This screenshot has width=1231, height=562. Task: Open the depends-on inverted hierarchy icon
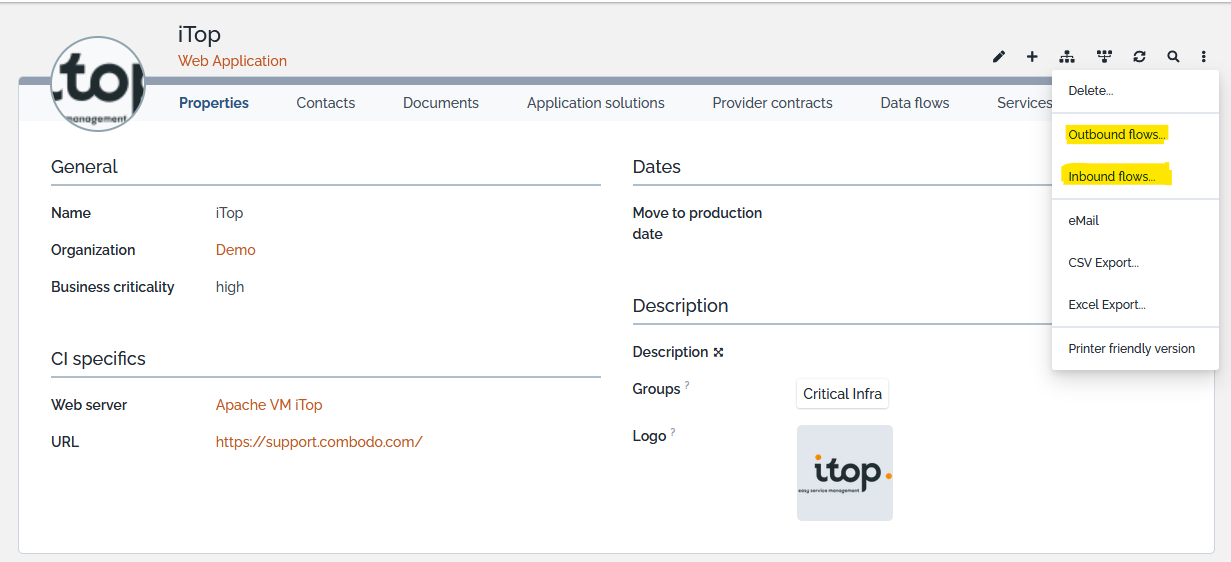click(x=1104, y=57)
